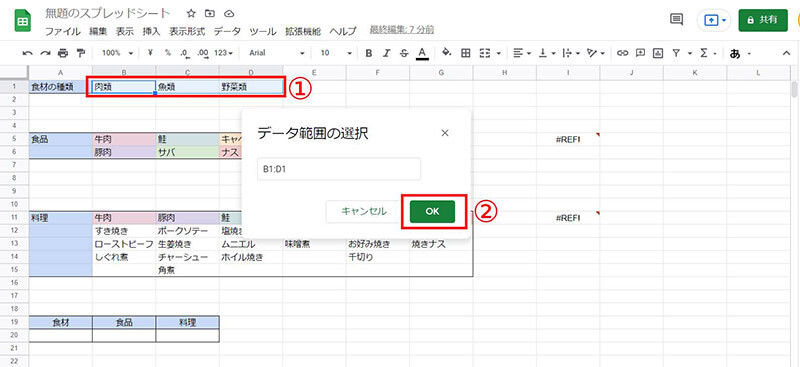800x367 pixels.
Task: Open the text color picker
Action: point(421,53)
